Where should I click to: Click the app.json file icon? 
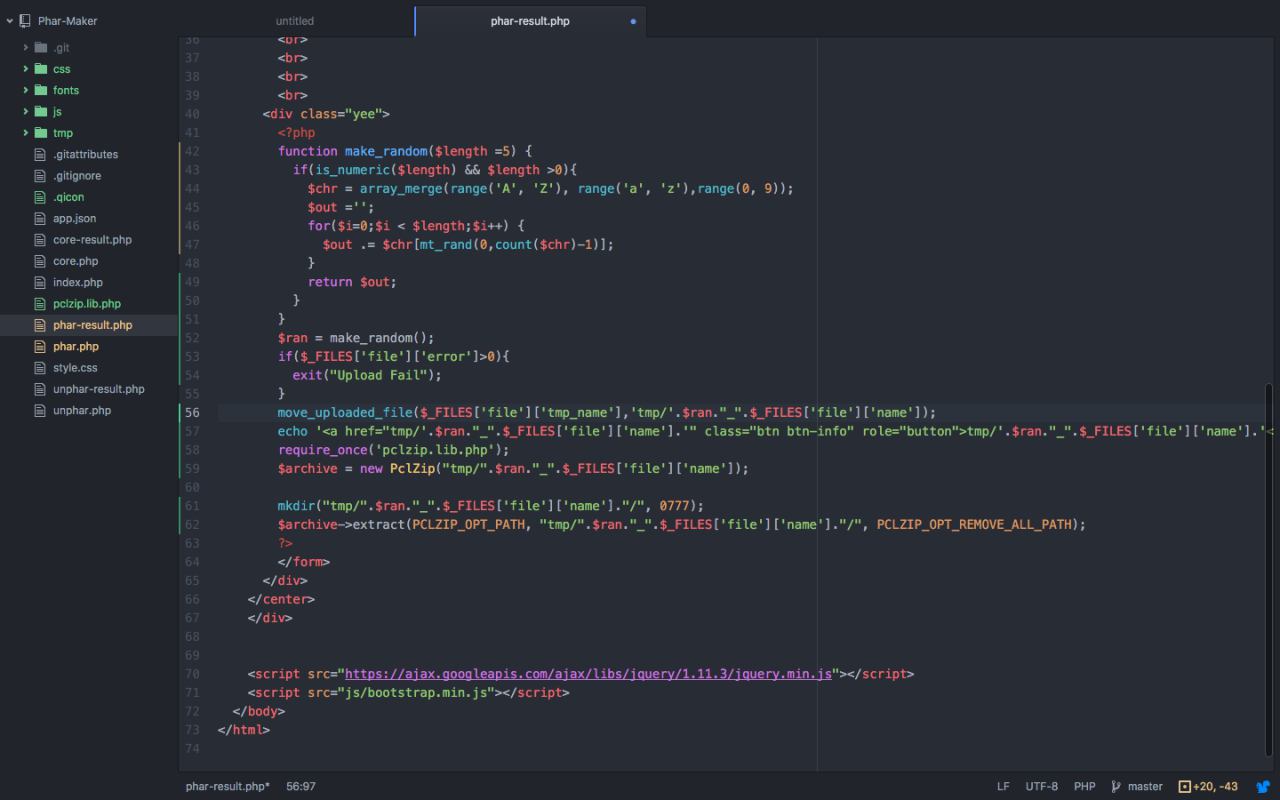41,218
